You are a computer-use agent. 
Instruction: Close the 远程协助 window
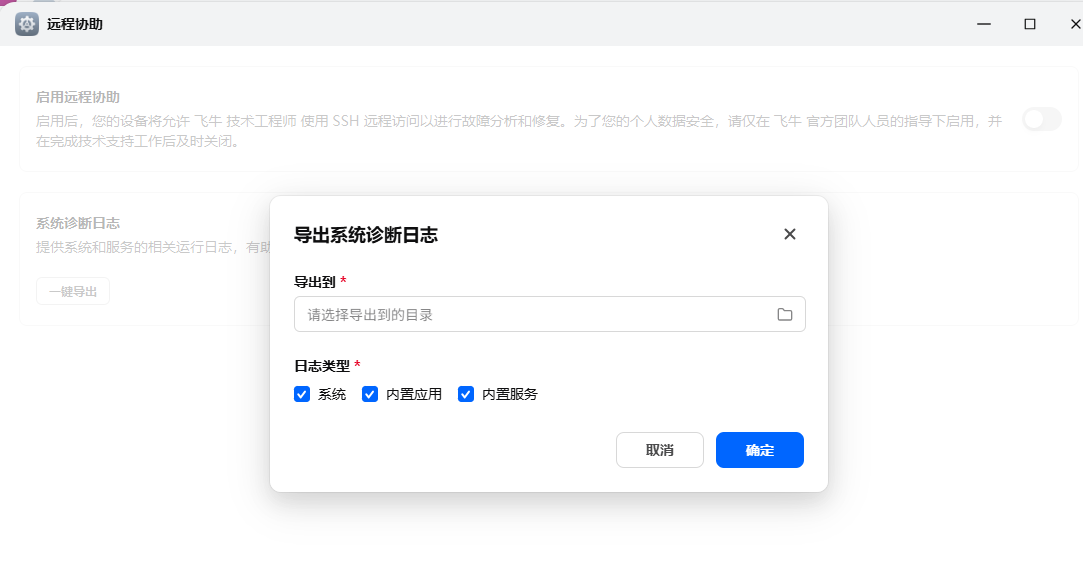1075,24
